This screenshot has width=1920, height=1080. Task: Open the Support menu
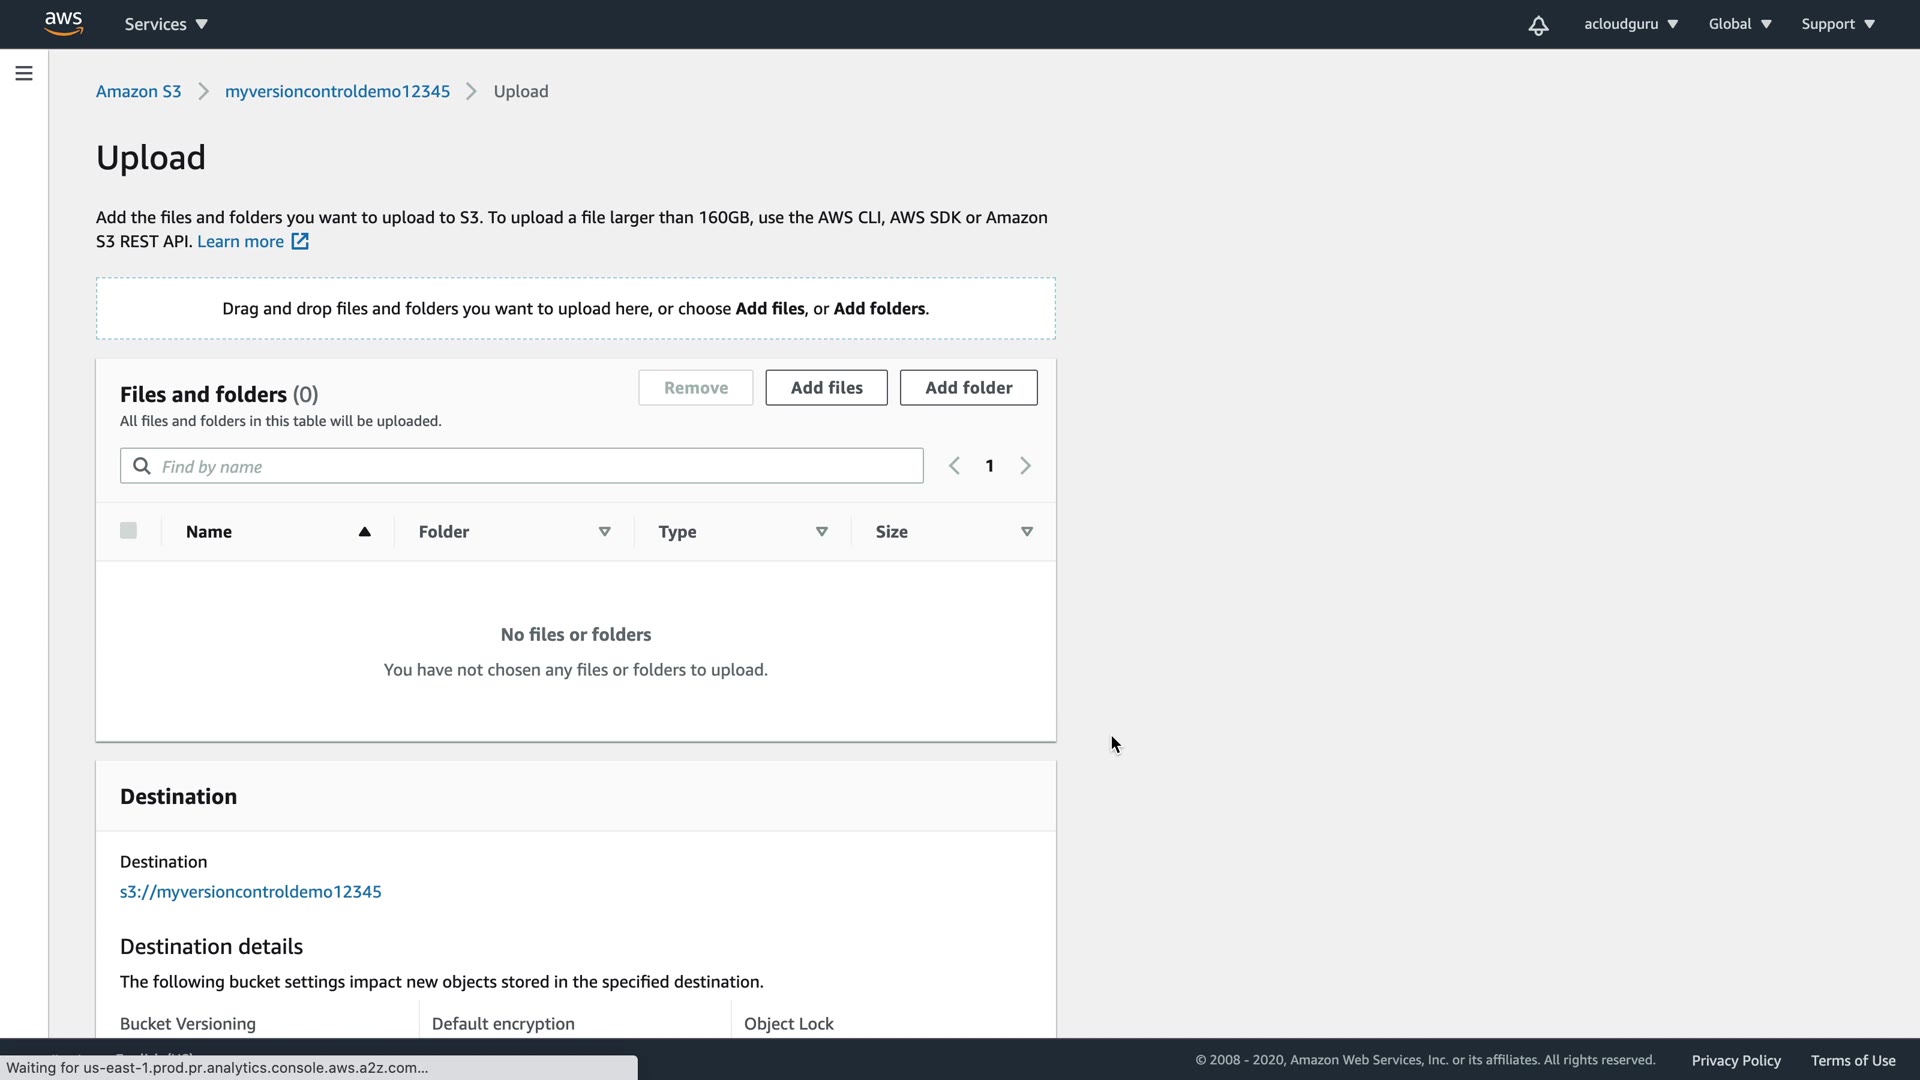[1838, 24]
